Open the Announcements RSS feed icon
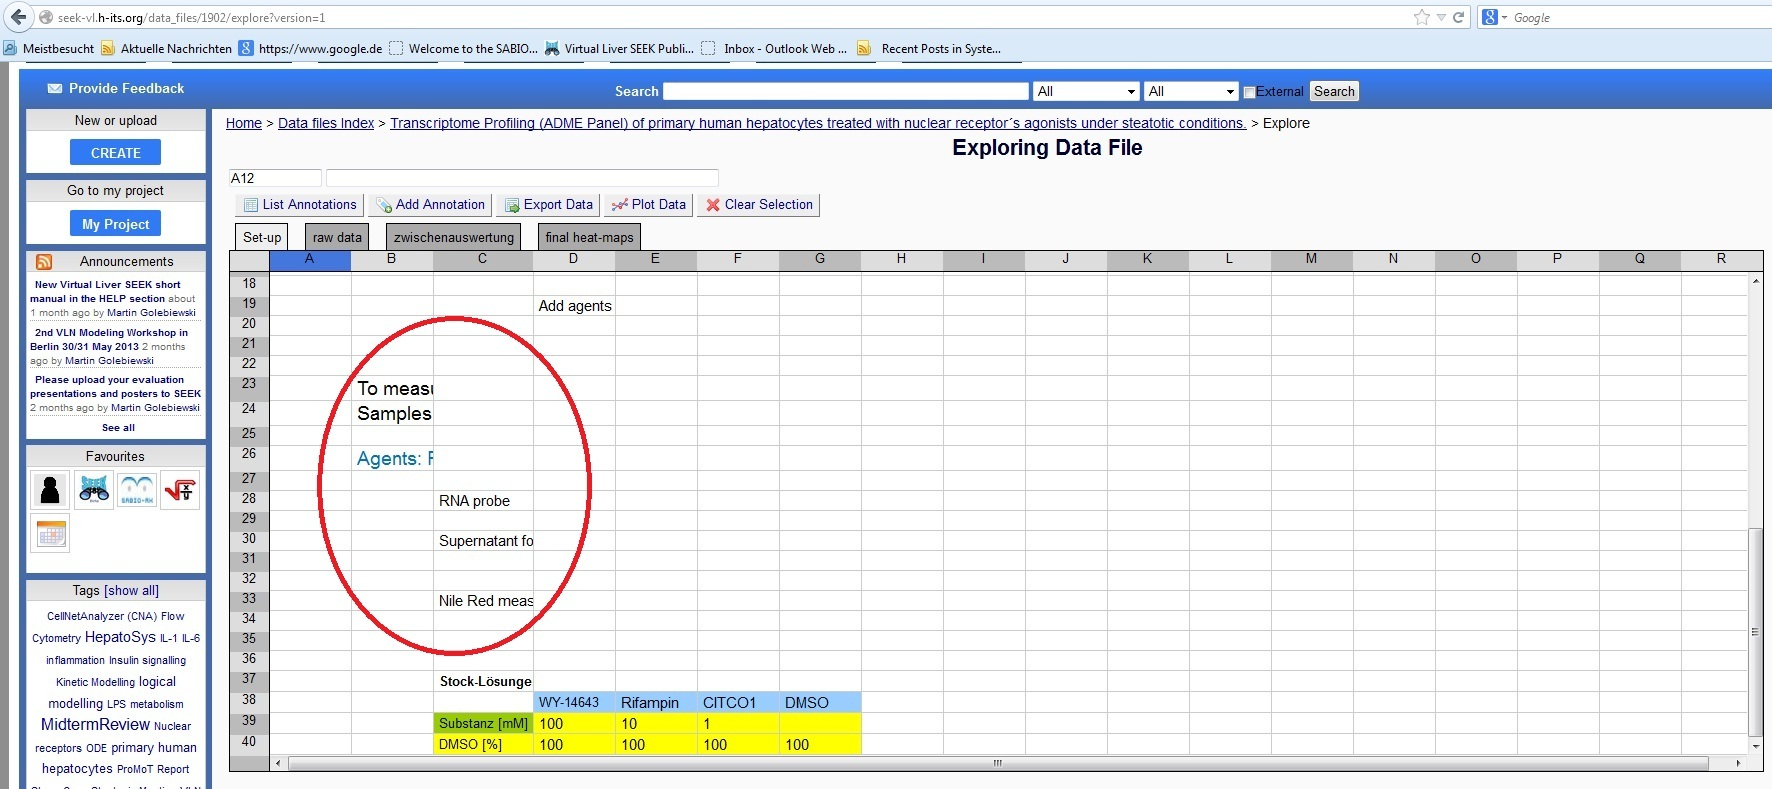 44,262
